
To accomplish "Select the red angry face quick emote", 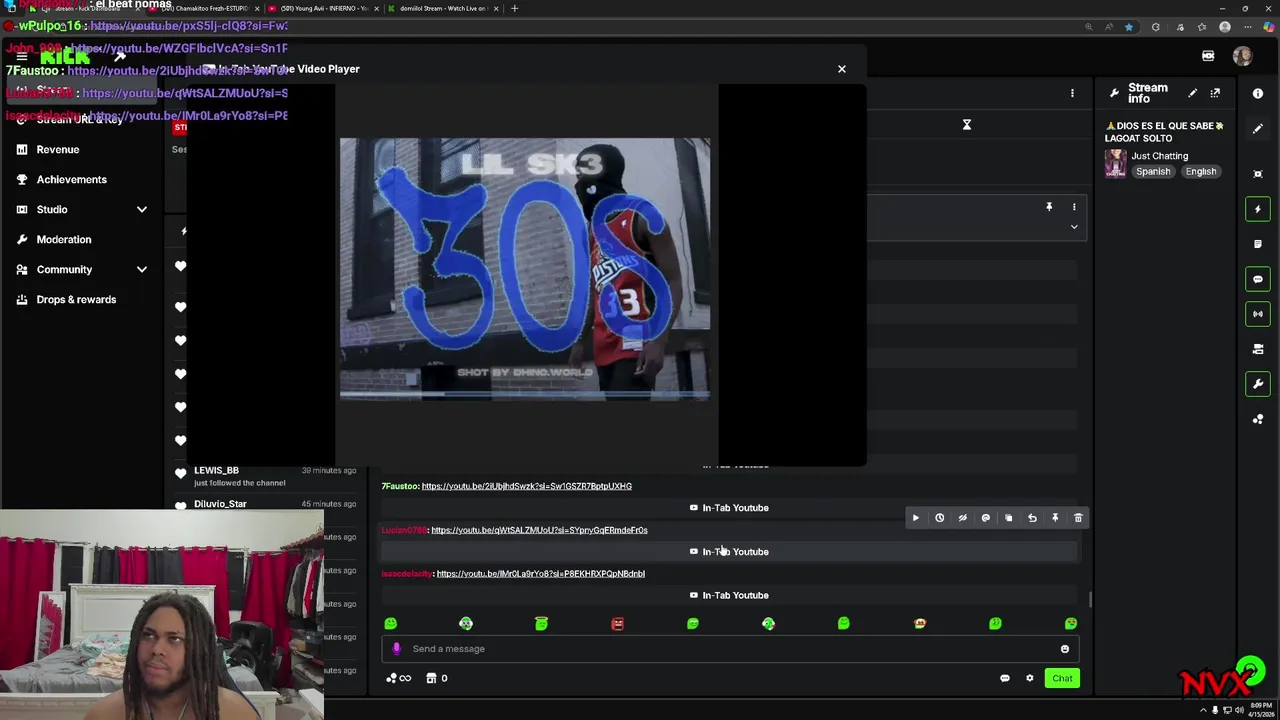I will click(617, 624).
